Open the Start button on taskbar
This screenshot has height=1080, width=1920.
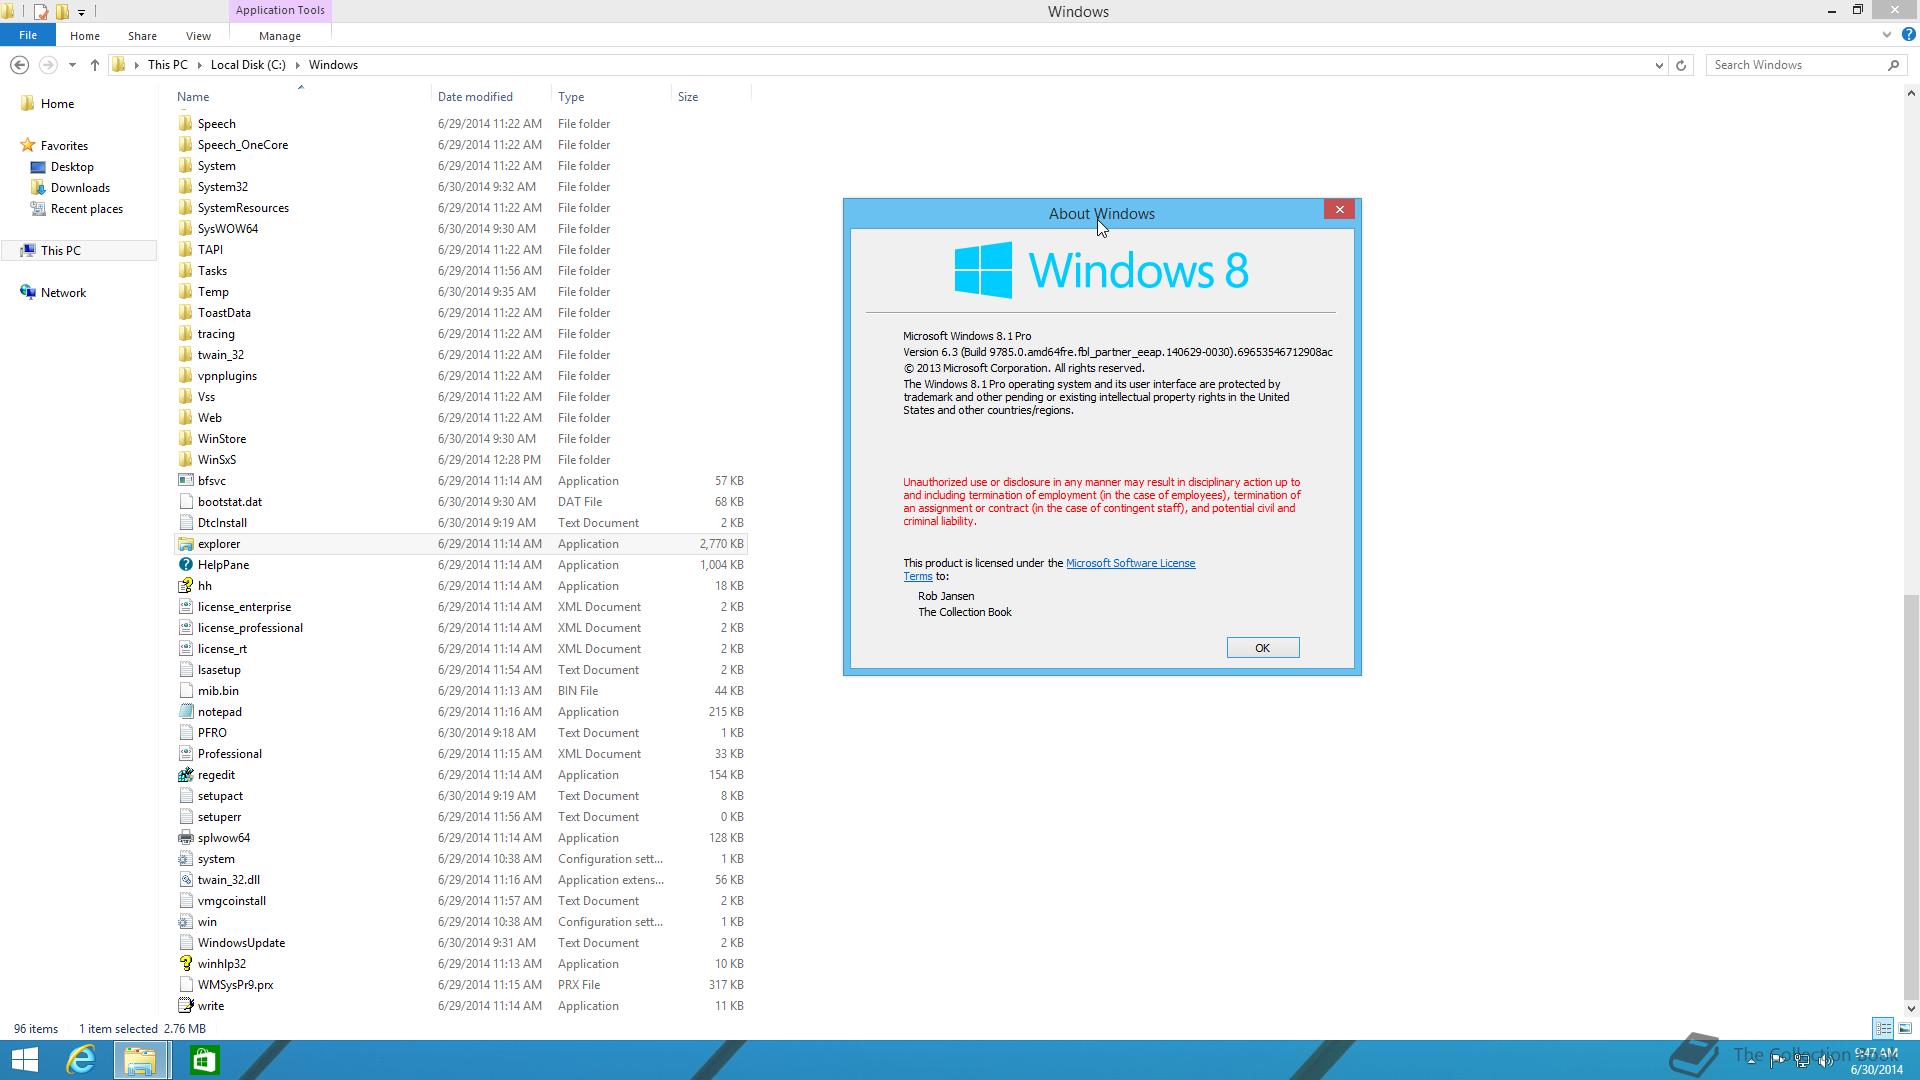[24, 1060]
